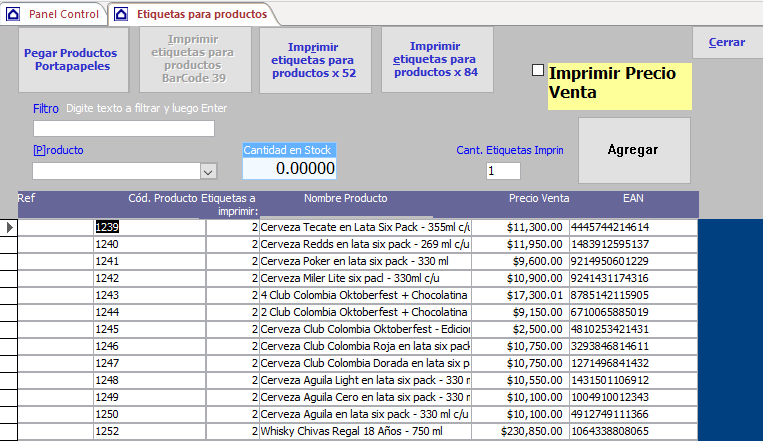This screenshot has width=763, height=441.
Task: Click Cerveza Club Colombia Oktoberfest - Edicion name
Action: tap(365, 329)
